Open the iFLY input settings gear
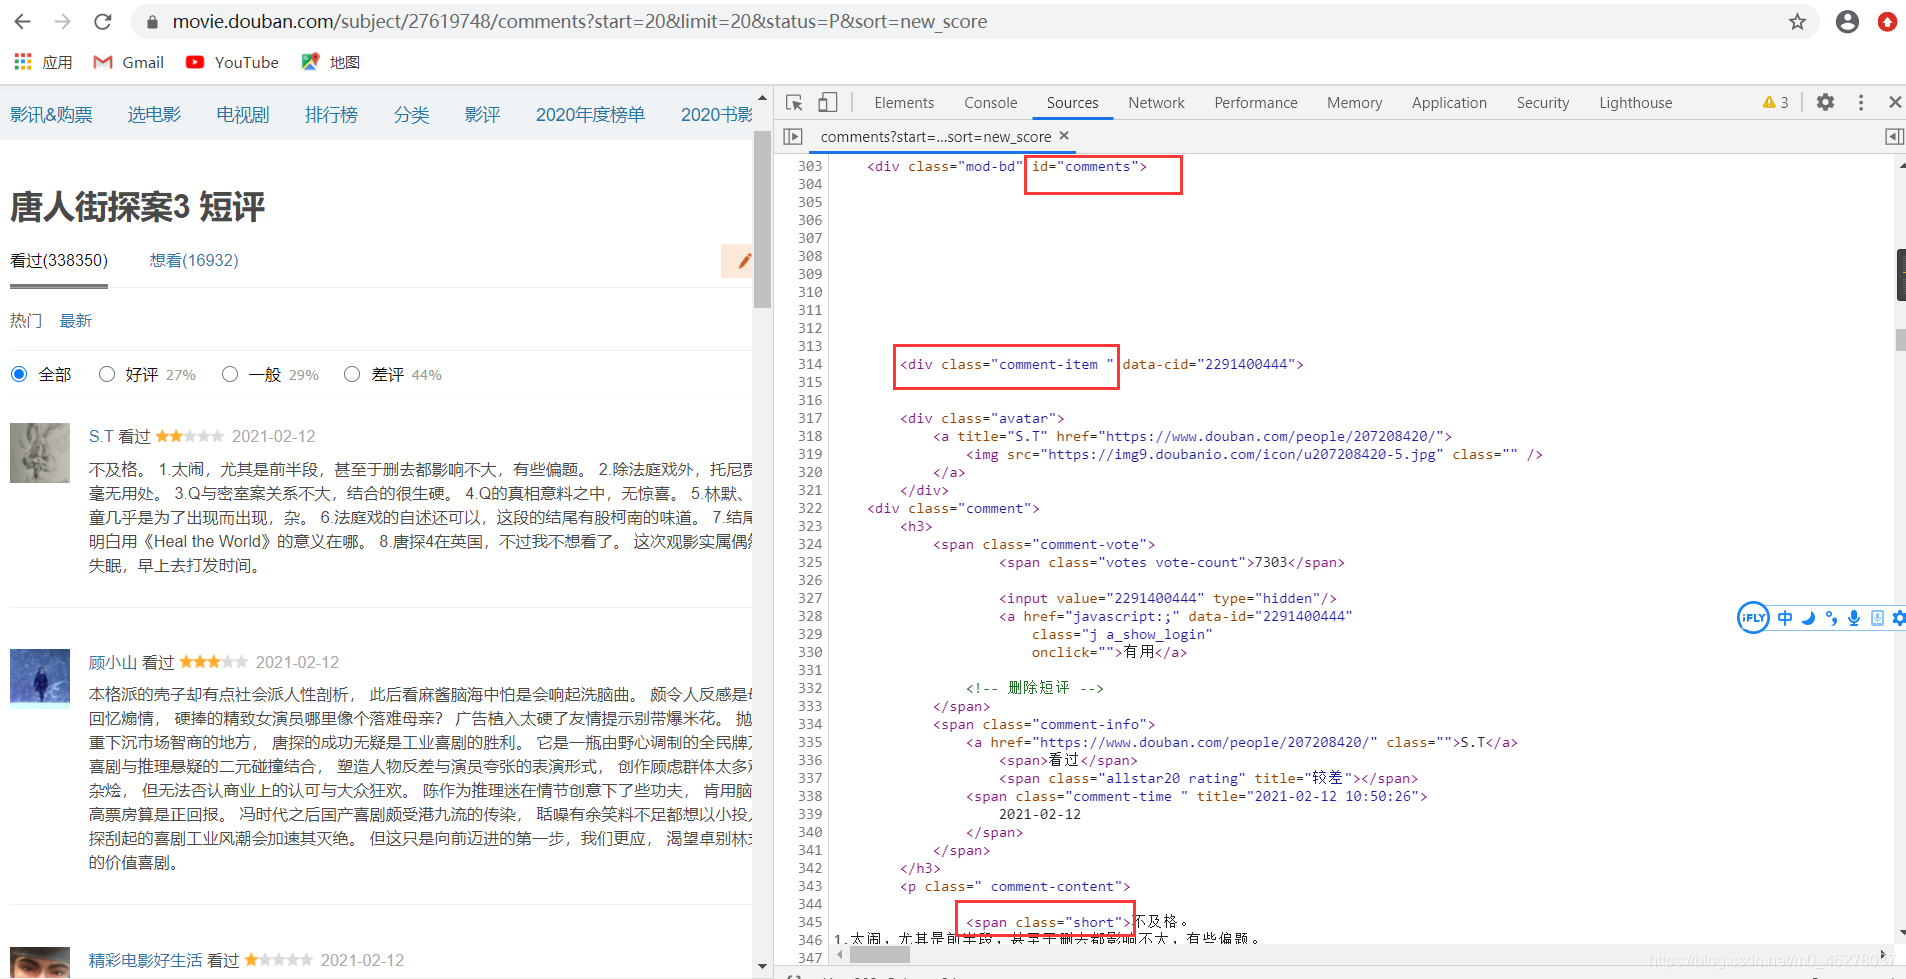The width and height of the screenshot is (1906, 979). 1898,618
